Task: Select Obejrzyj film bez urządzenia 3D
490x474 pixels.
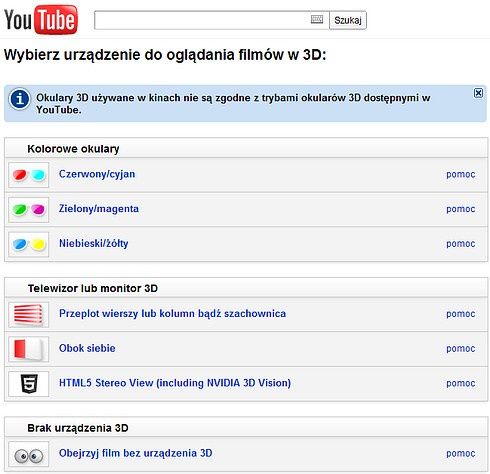Action: point(136,453)
